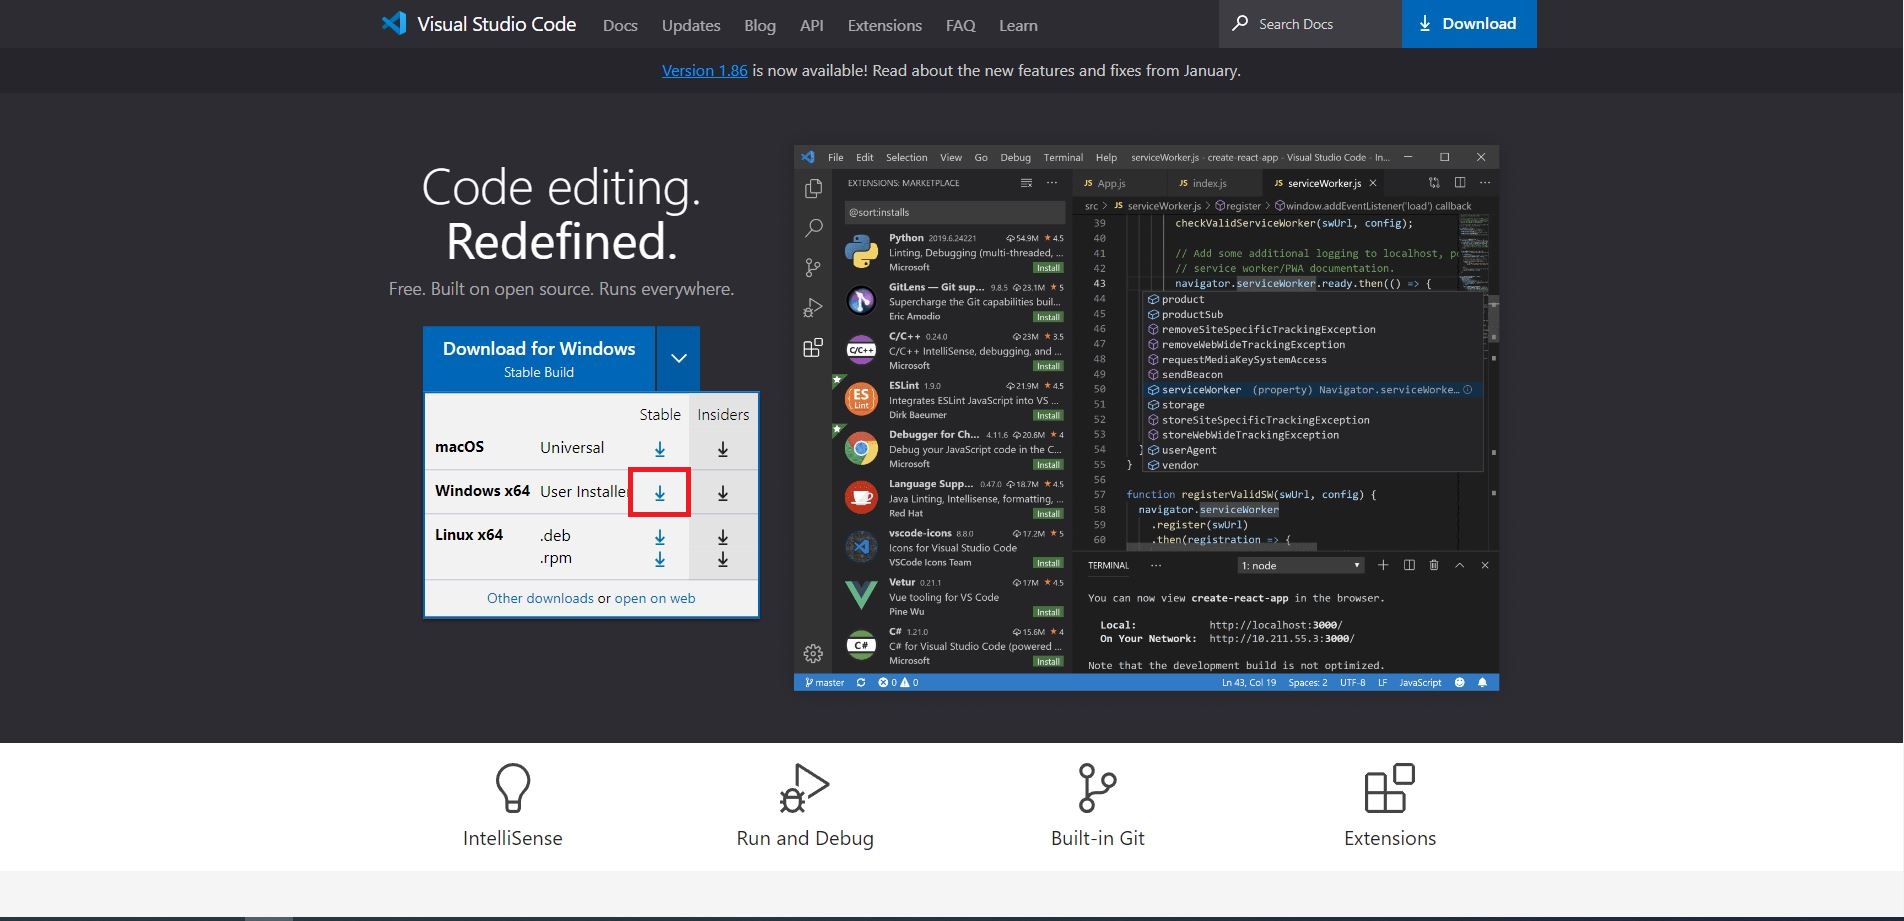Open the 1: node terminal dropdown
Screen dimensions: 1904x921
tap(1299, 565)
